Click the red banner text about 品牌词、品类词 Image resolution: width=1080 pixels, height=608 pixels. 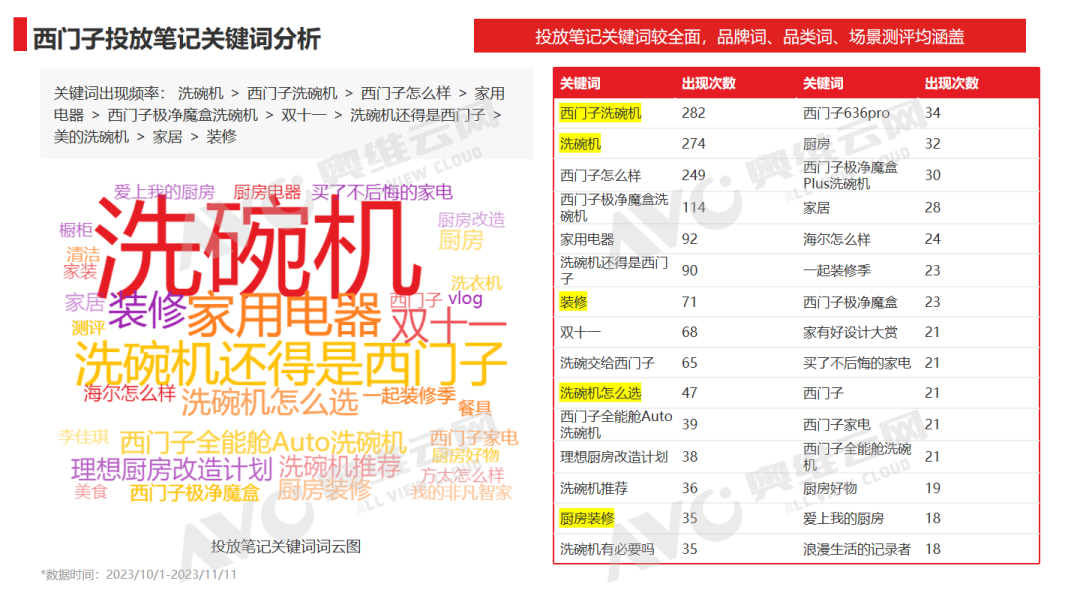749,36
